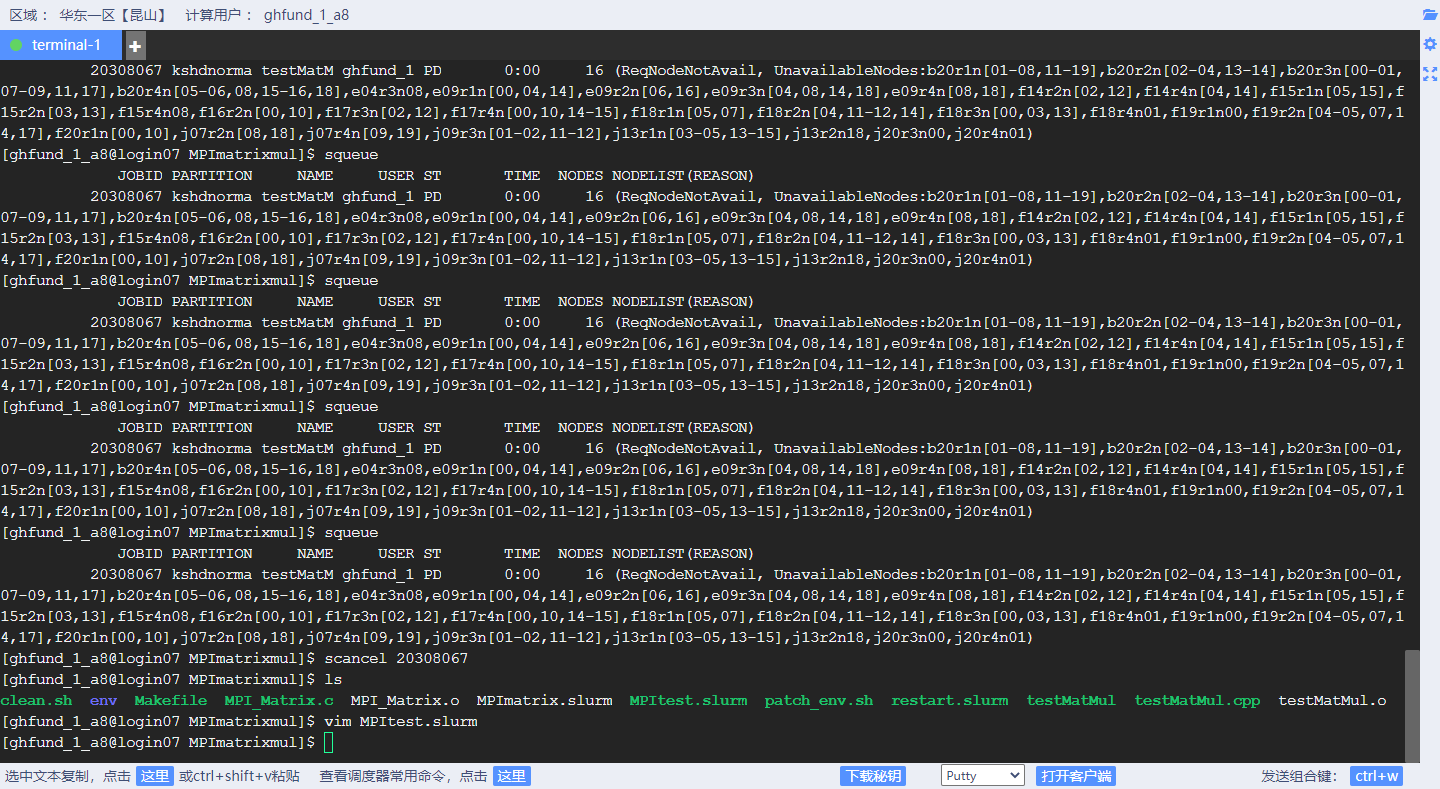1440x789 pixels.
Task: Toggle fullscreen with the expand arrows icon
Action: click(x=1430, y=74)
